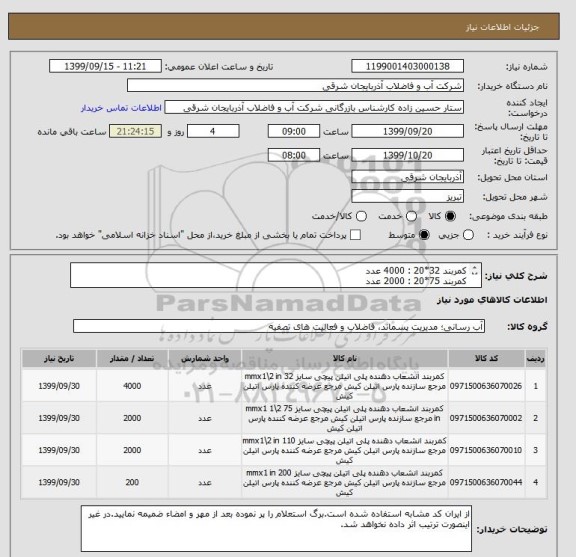Click the scroll stepper in the description box
The width and height of the screenshot is (576, 557).
pyautogui.click(x=474, y=271)
